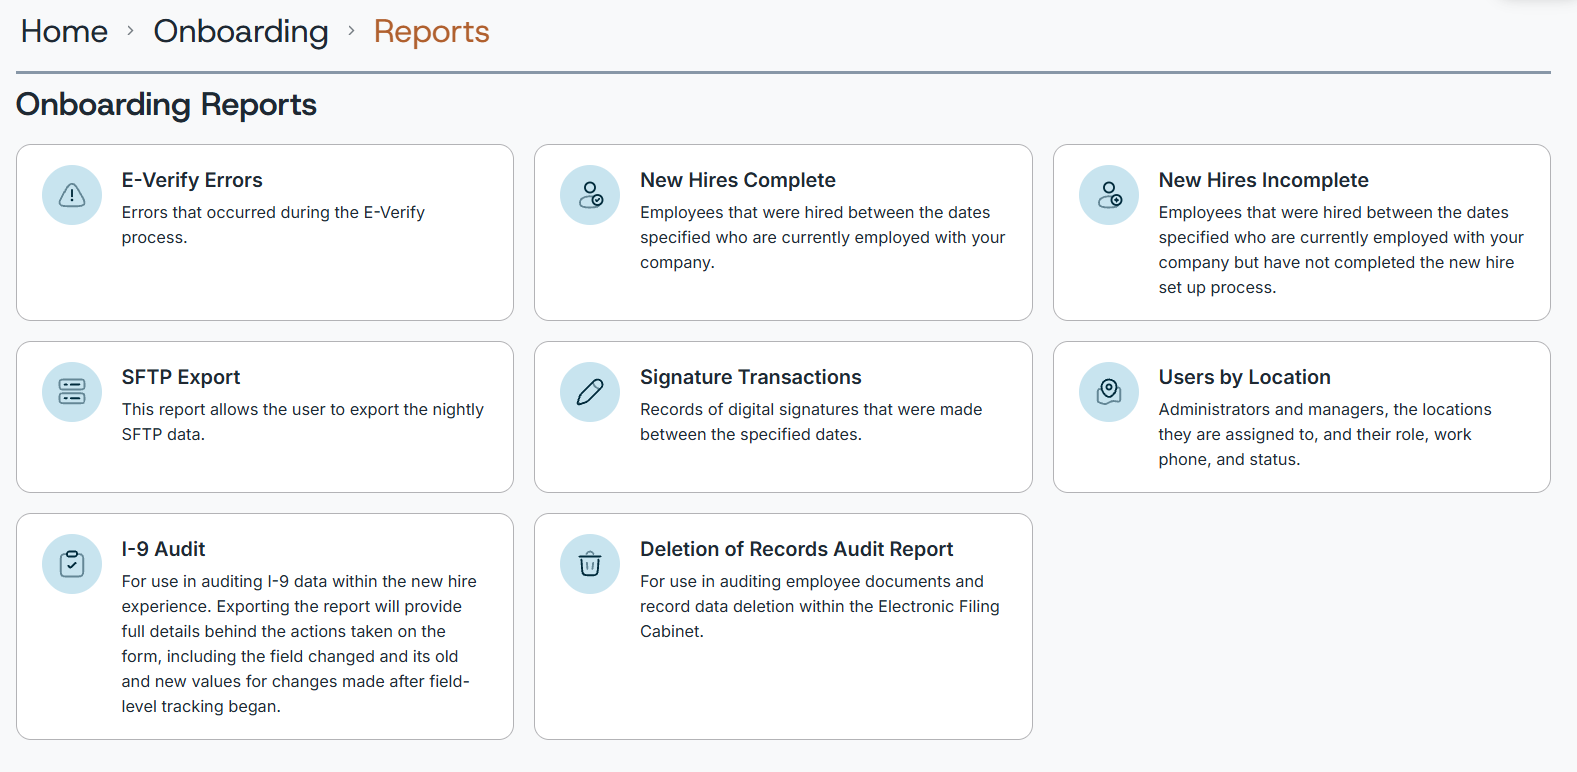This screenshot has width=1577, height=772.
Task: Click the E-Verify Errors warning triangle icon
Action: click(72, 195)
